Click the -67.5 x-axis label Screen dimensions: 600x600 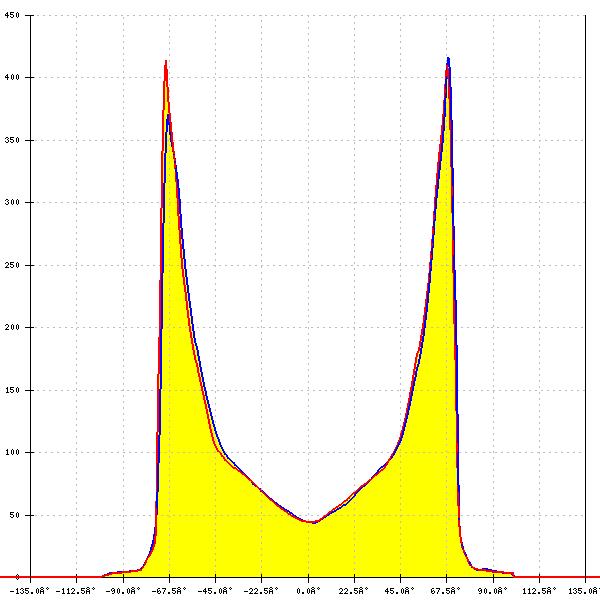click(x=169, y=591)
